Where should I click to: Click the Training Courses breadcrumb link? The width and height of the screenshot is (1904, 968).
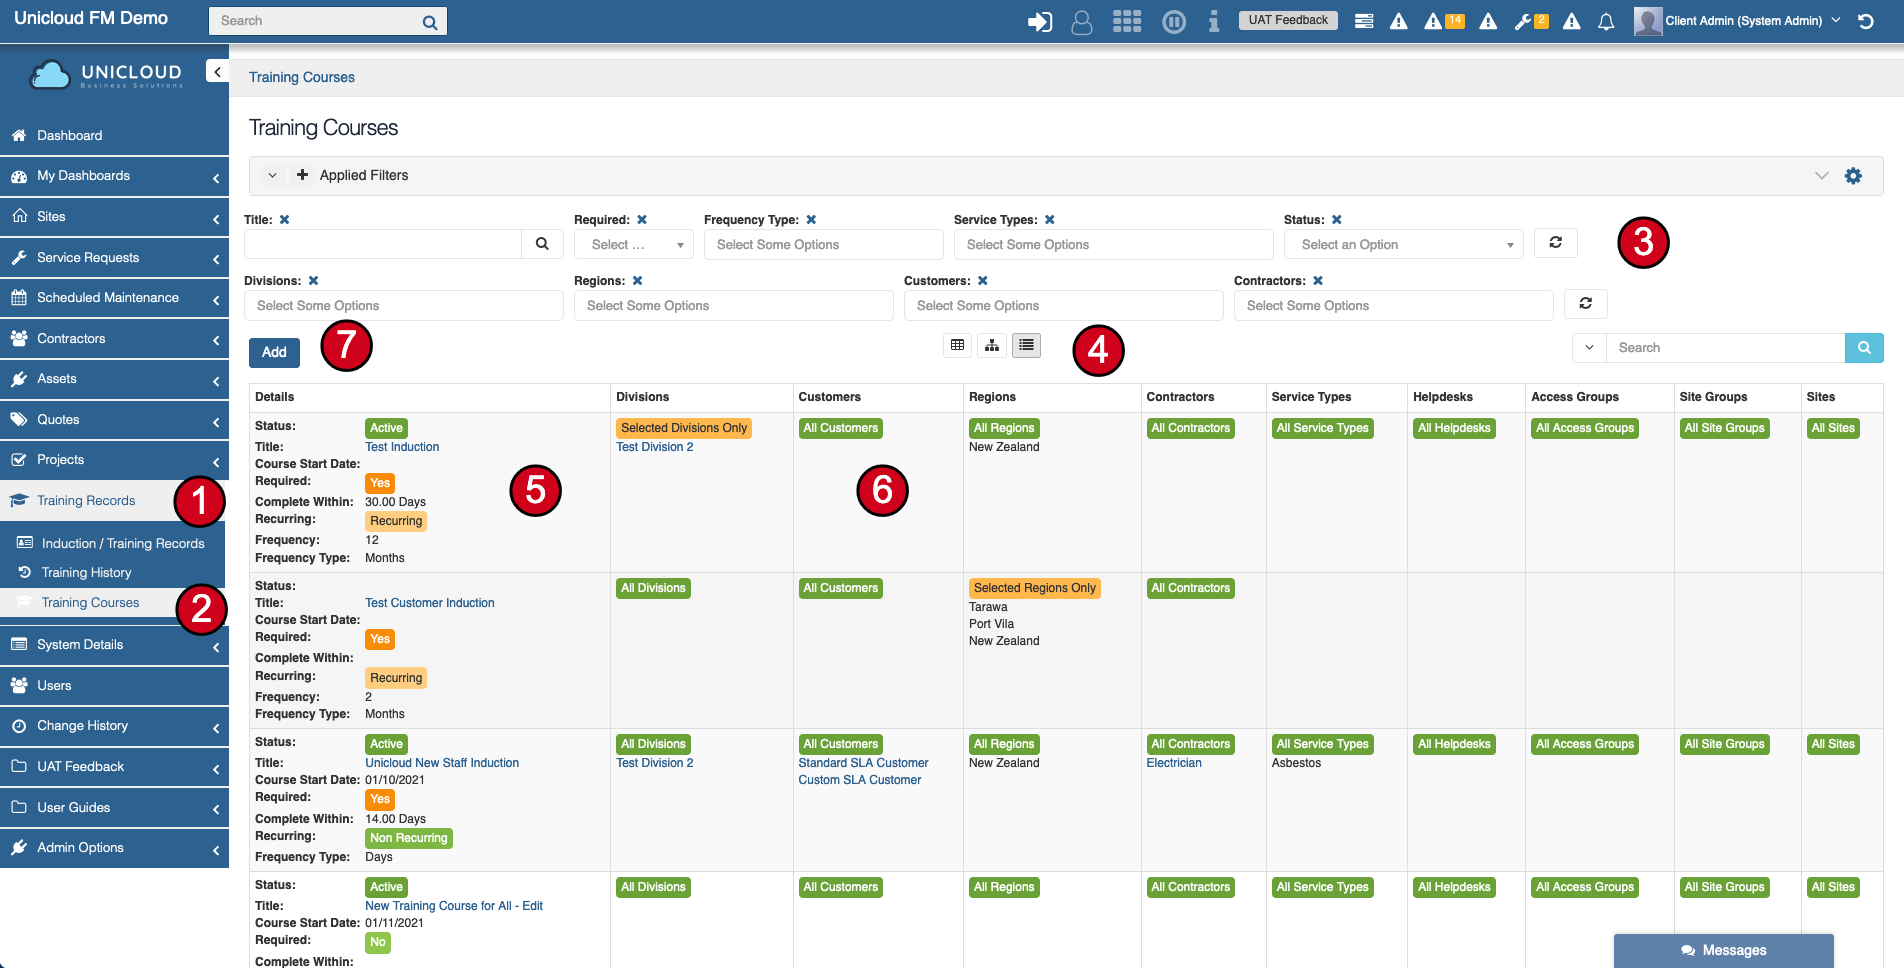click(302, 77)
